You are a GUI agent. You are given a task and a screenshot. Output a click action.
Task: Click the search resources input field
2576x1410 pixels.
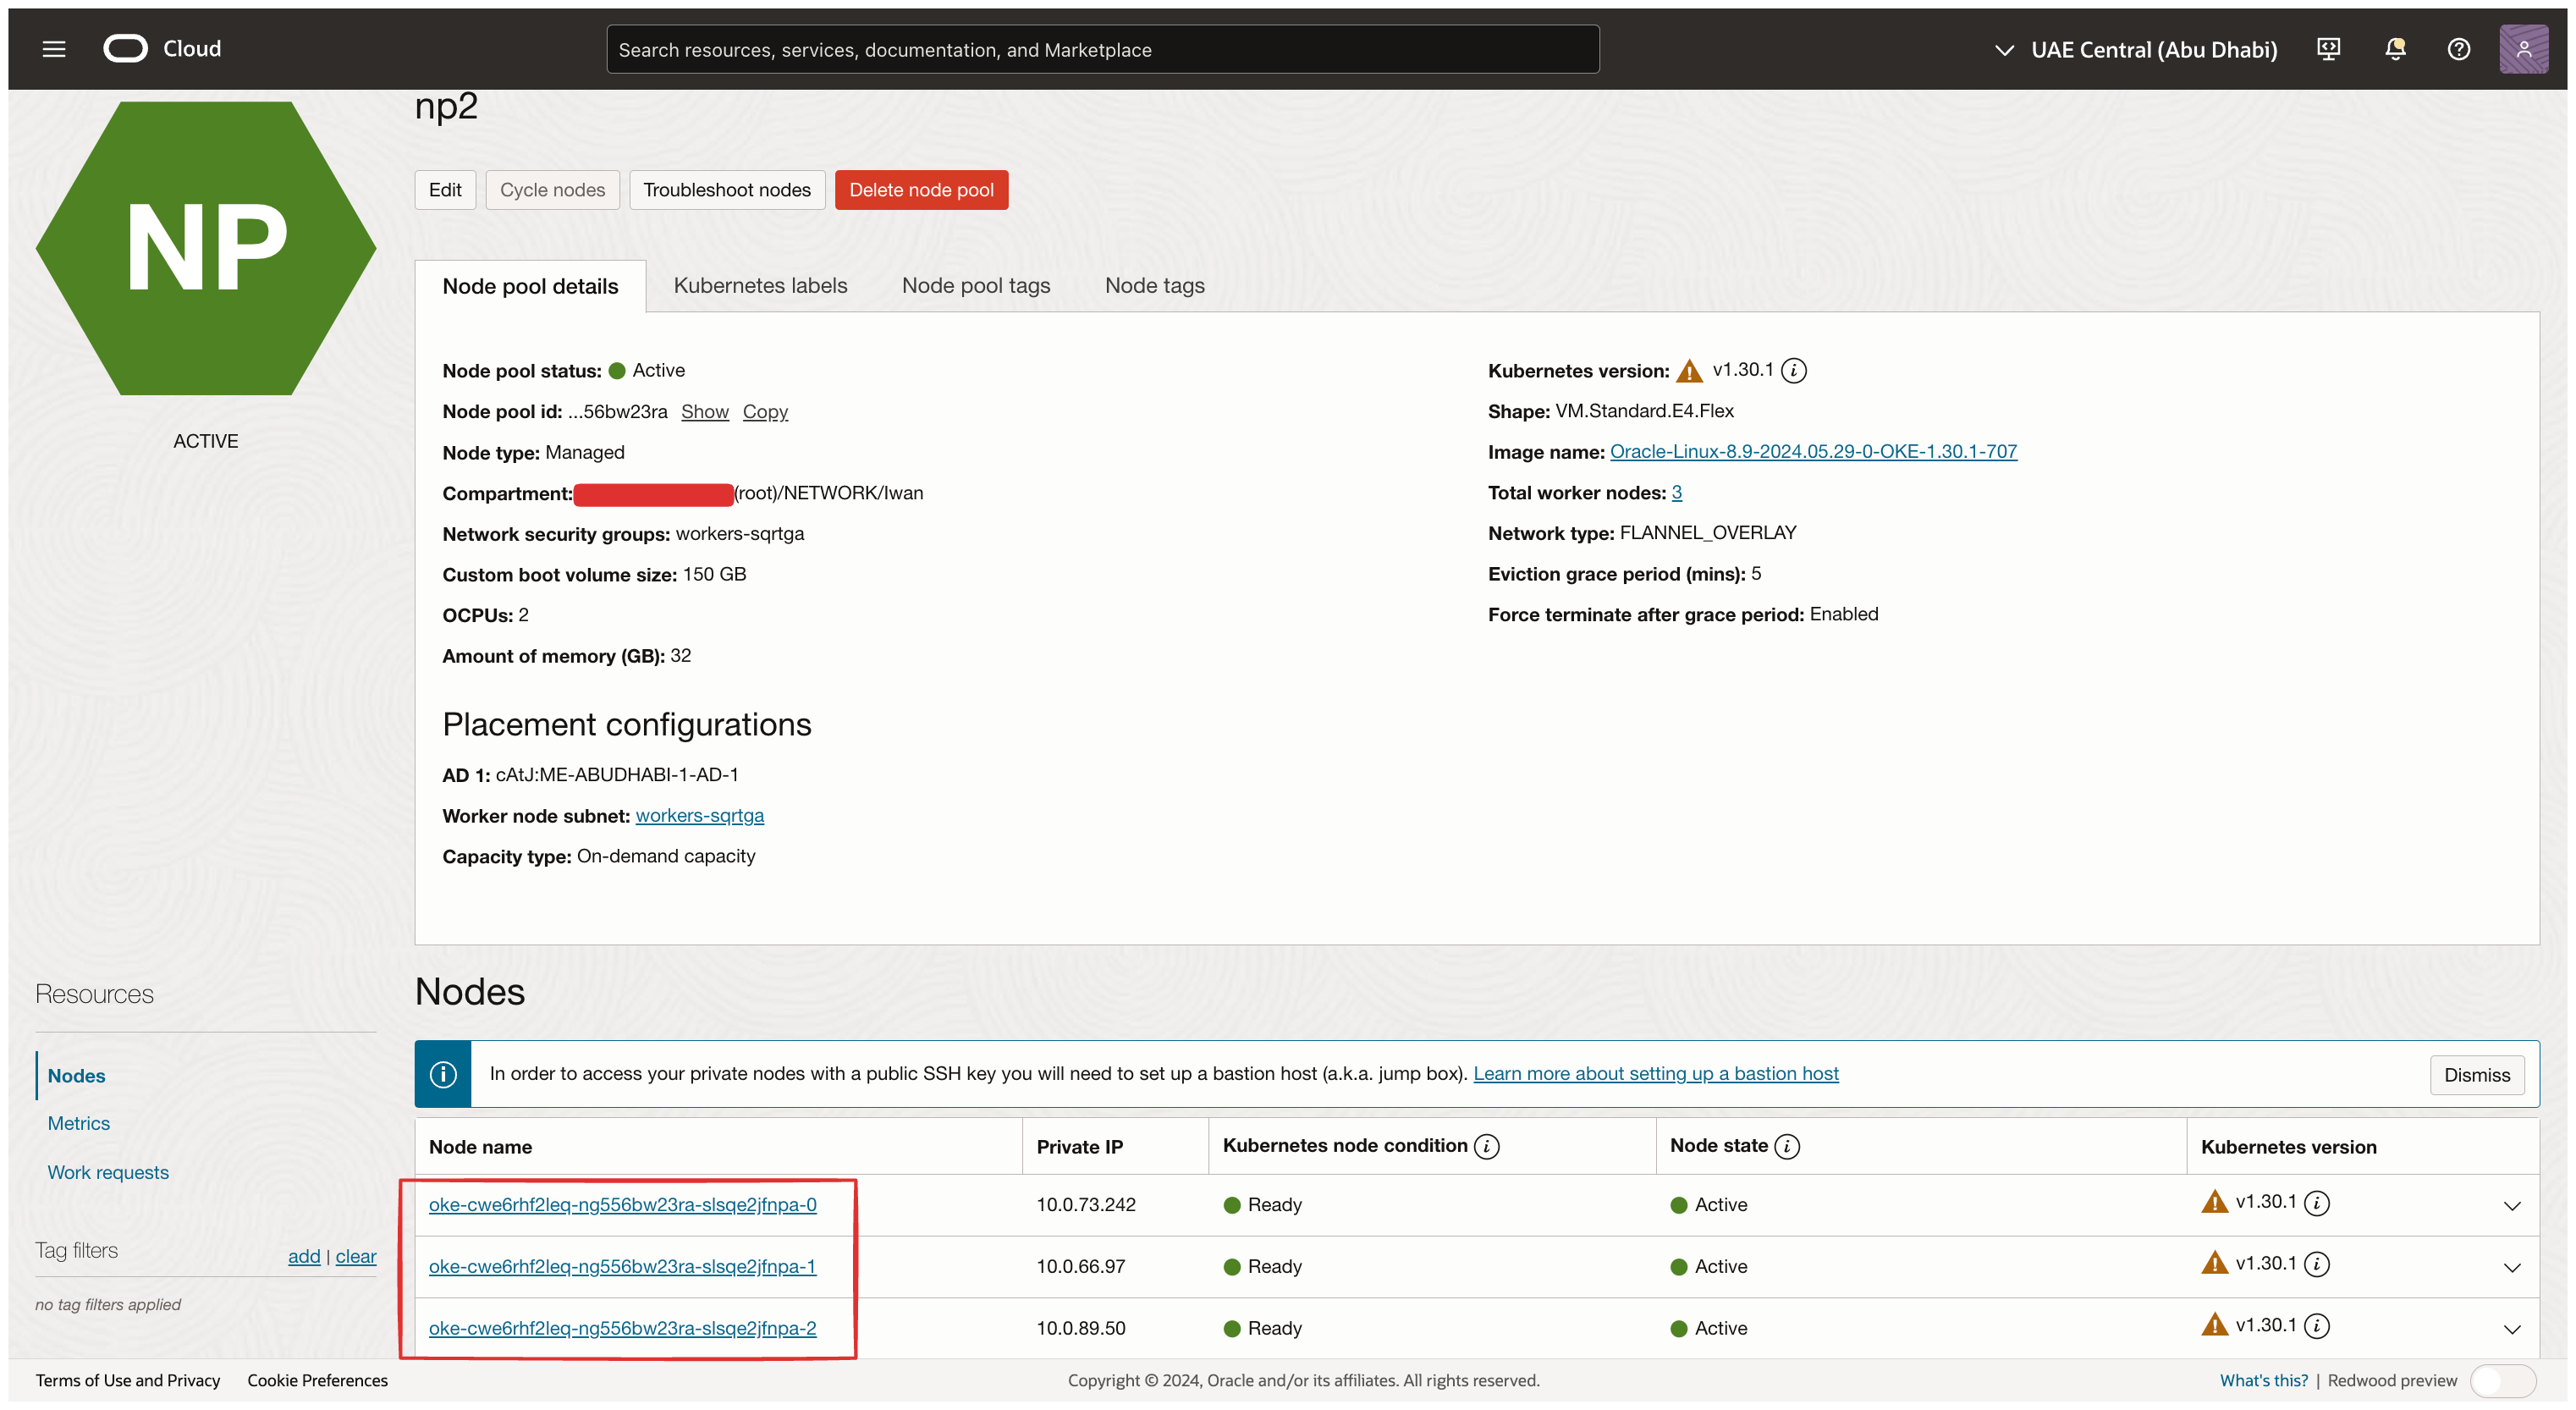click(1102, 49)
